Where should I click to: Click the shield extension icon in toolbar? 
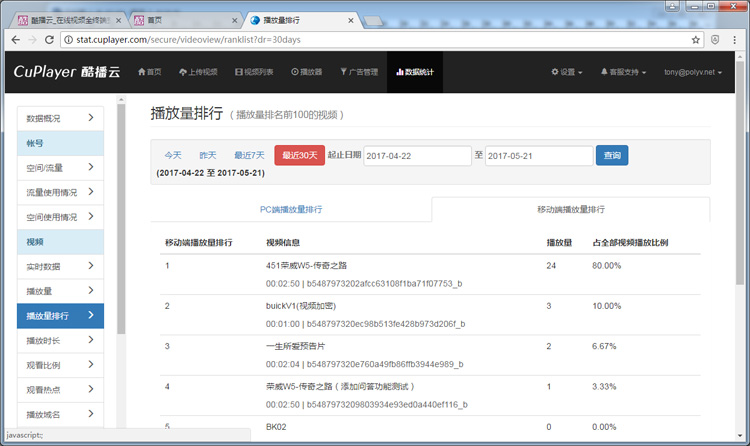coord(716,39)
